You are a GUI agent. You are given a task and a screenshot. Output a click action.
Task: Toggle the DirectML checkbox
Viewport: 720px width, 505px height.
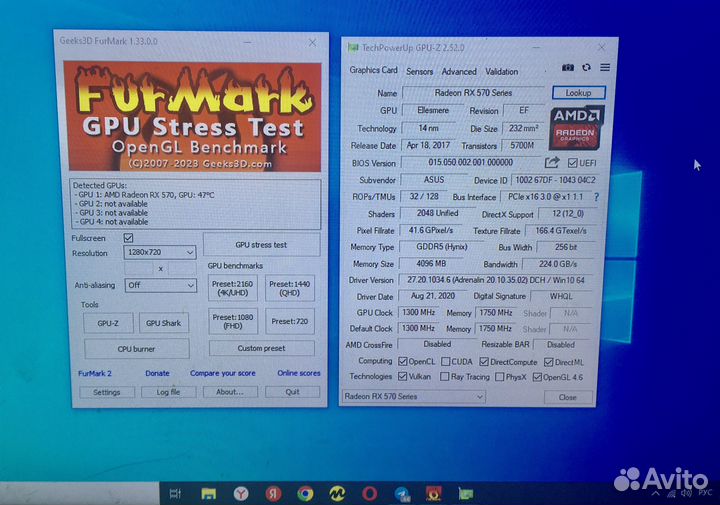pyautogui.click(x=549, y=362)
